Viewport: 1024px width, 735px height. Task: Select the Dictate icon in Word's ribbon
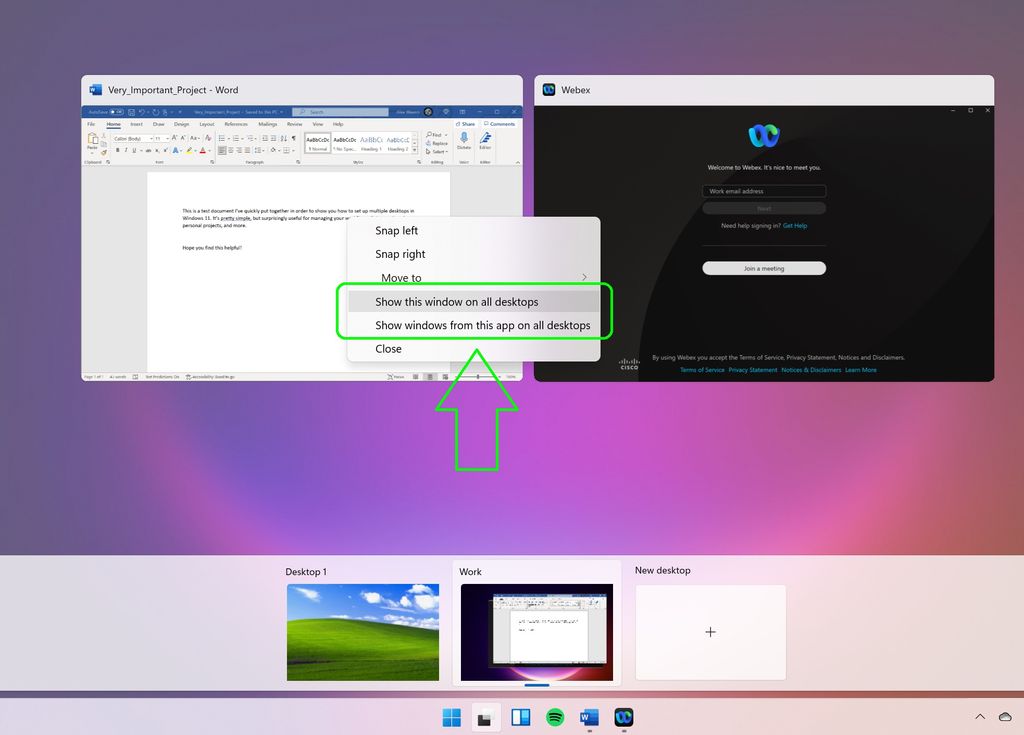tap(464, 137)
